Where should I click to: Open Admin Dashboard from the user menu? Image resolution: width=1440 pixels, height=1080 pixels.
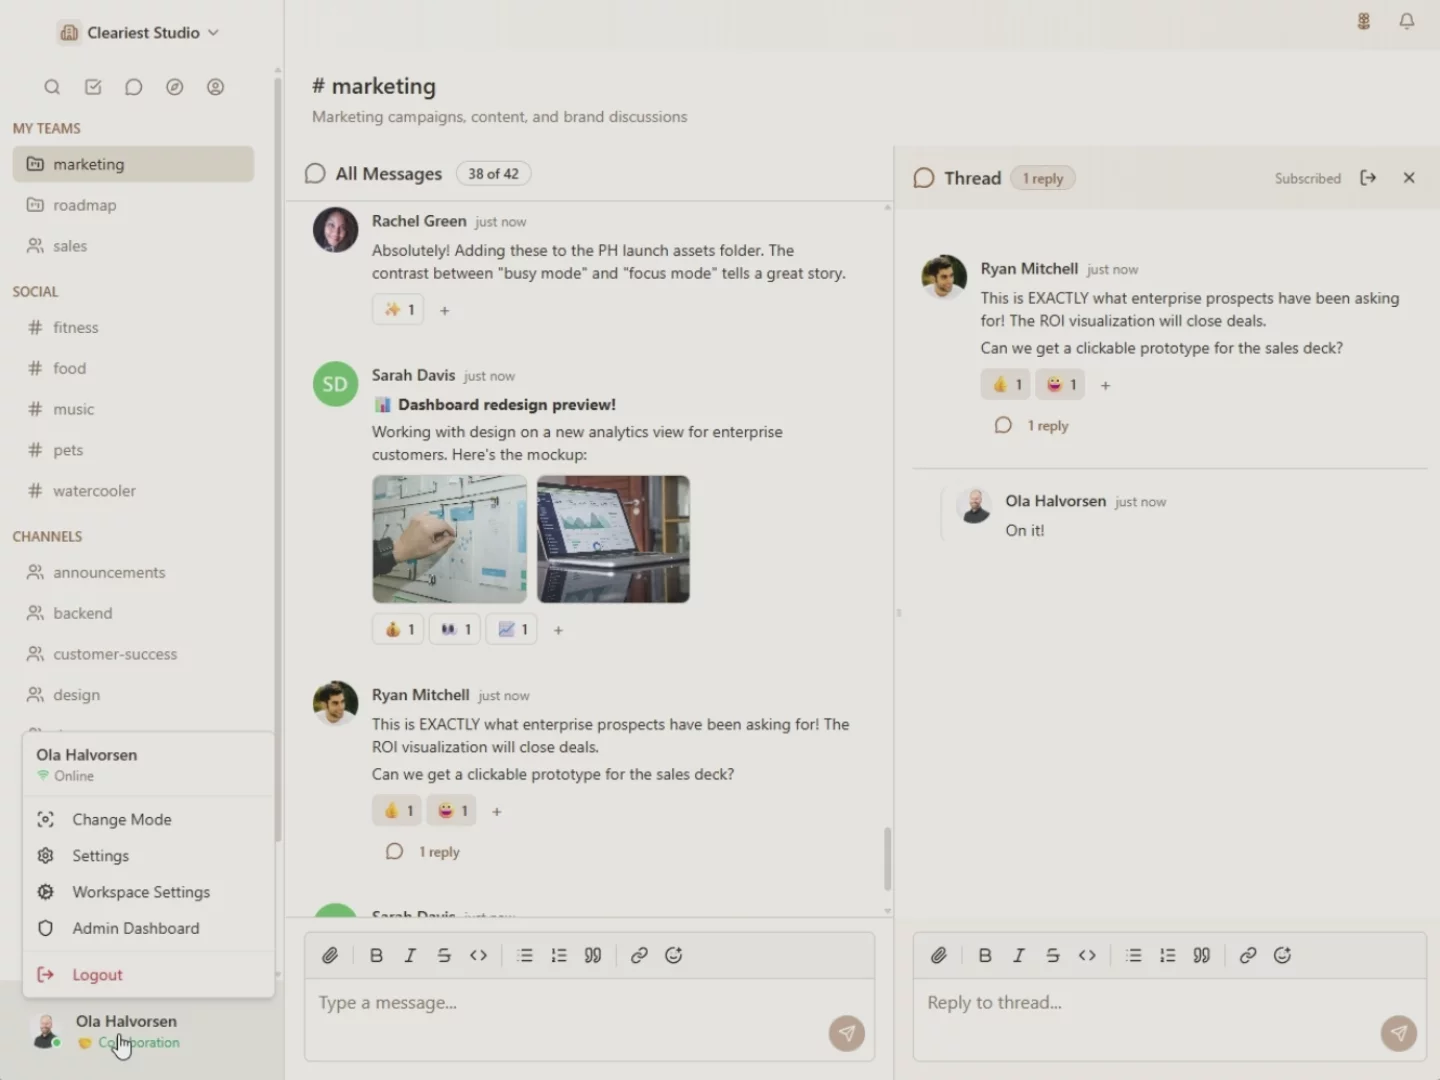pyautogui.click(x=135, y=928)
